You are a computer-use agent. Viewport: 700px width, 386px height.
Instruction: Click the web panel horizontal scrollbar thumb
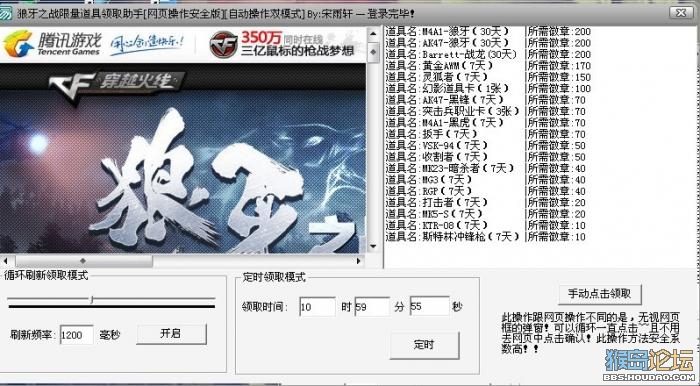[x=83, y=261]
